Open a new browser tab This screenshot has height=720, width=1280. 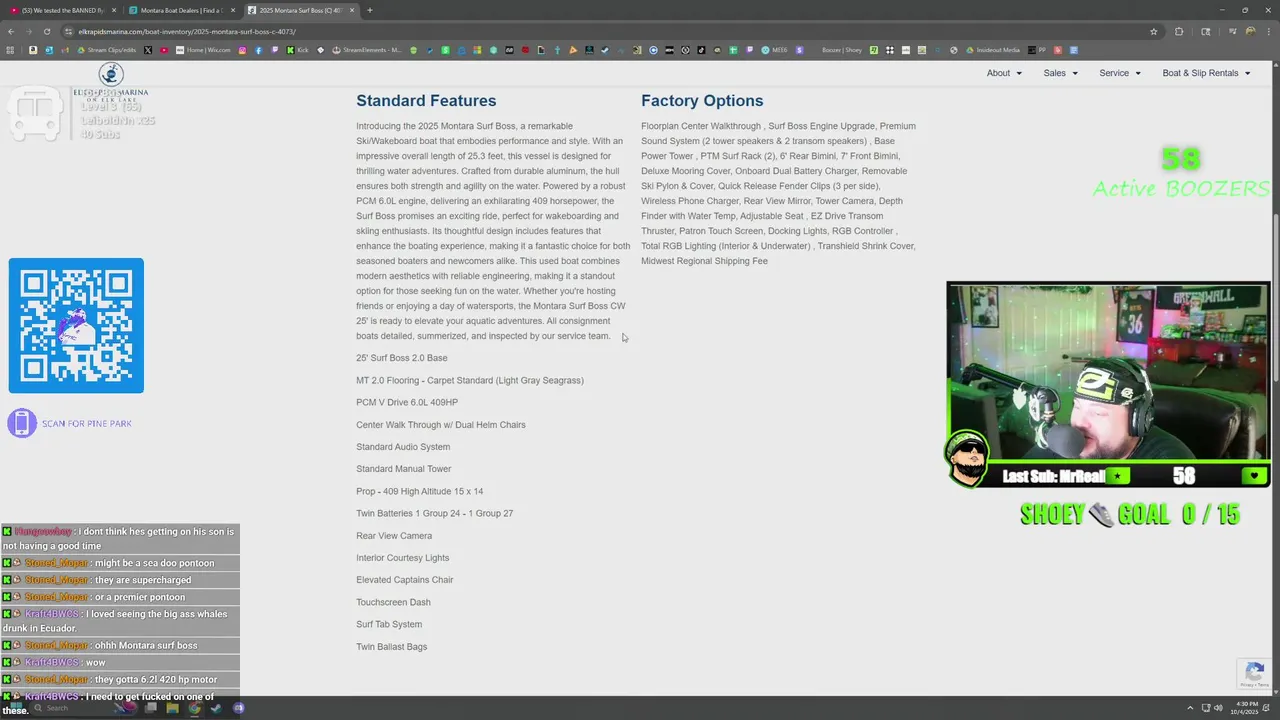(369, 10)
